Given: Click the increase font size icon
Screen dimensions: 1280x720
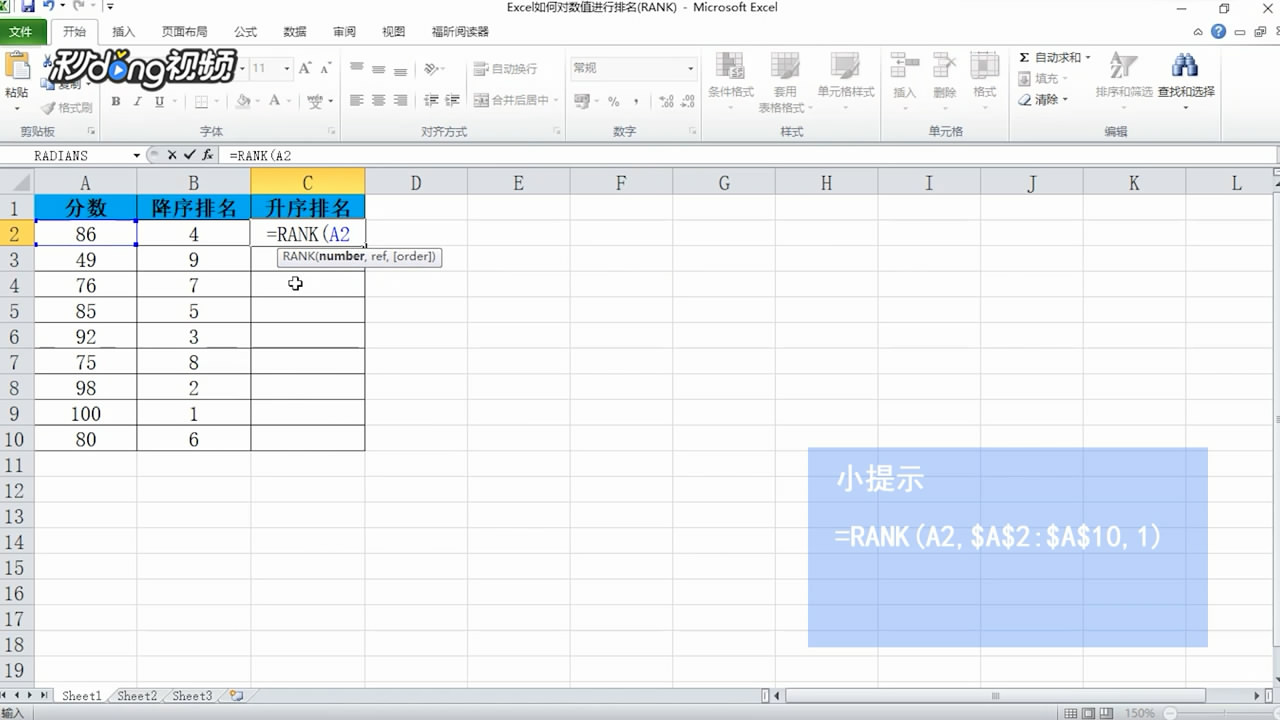Looking at the screenshot, I should point(306,68).
